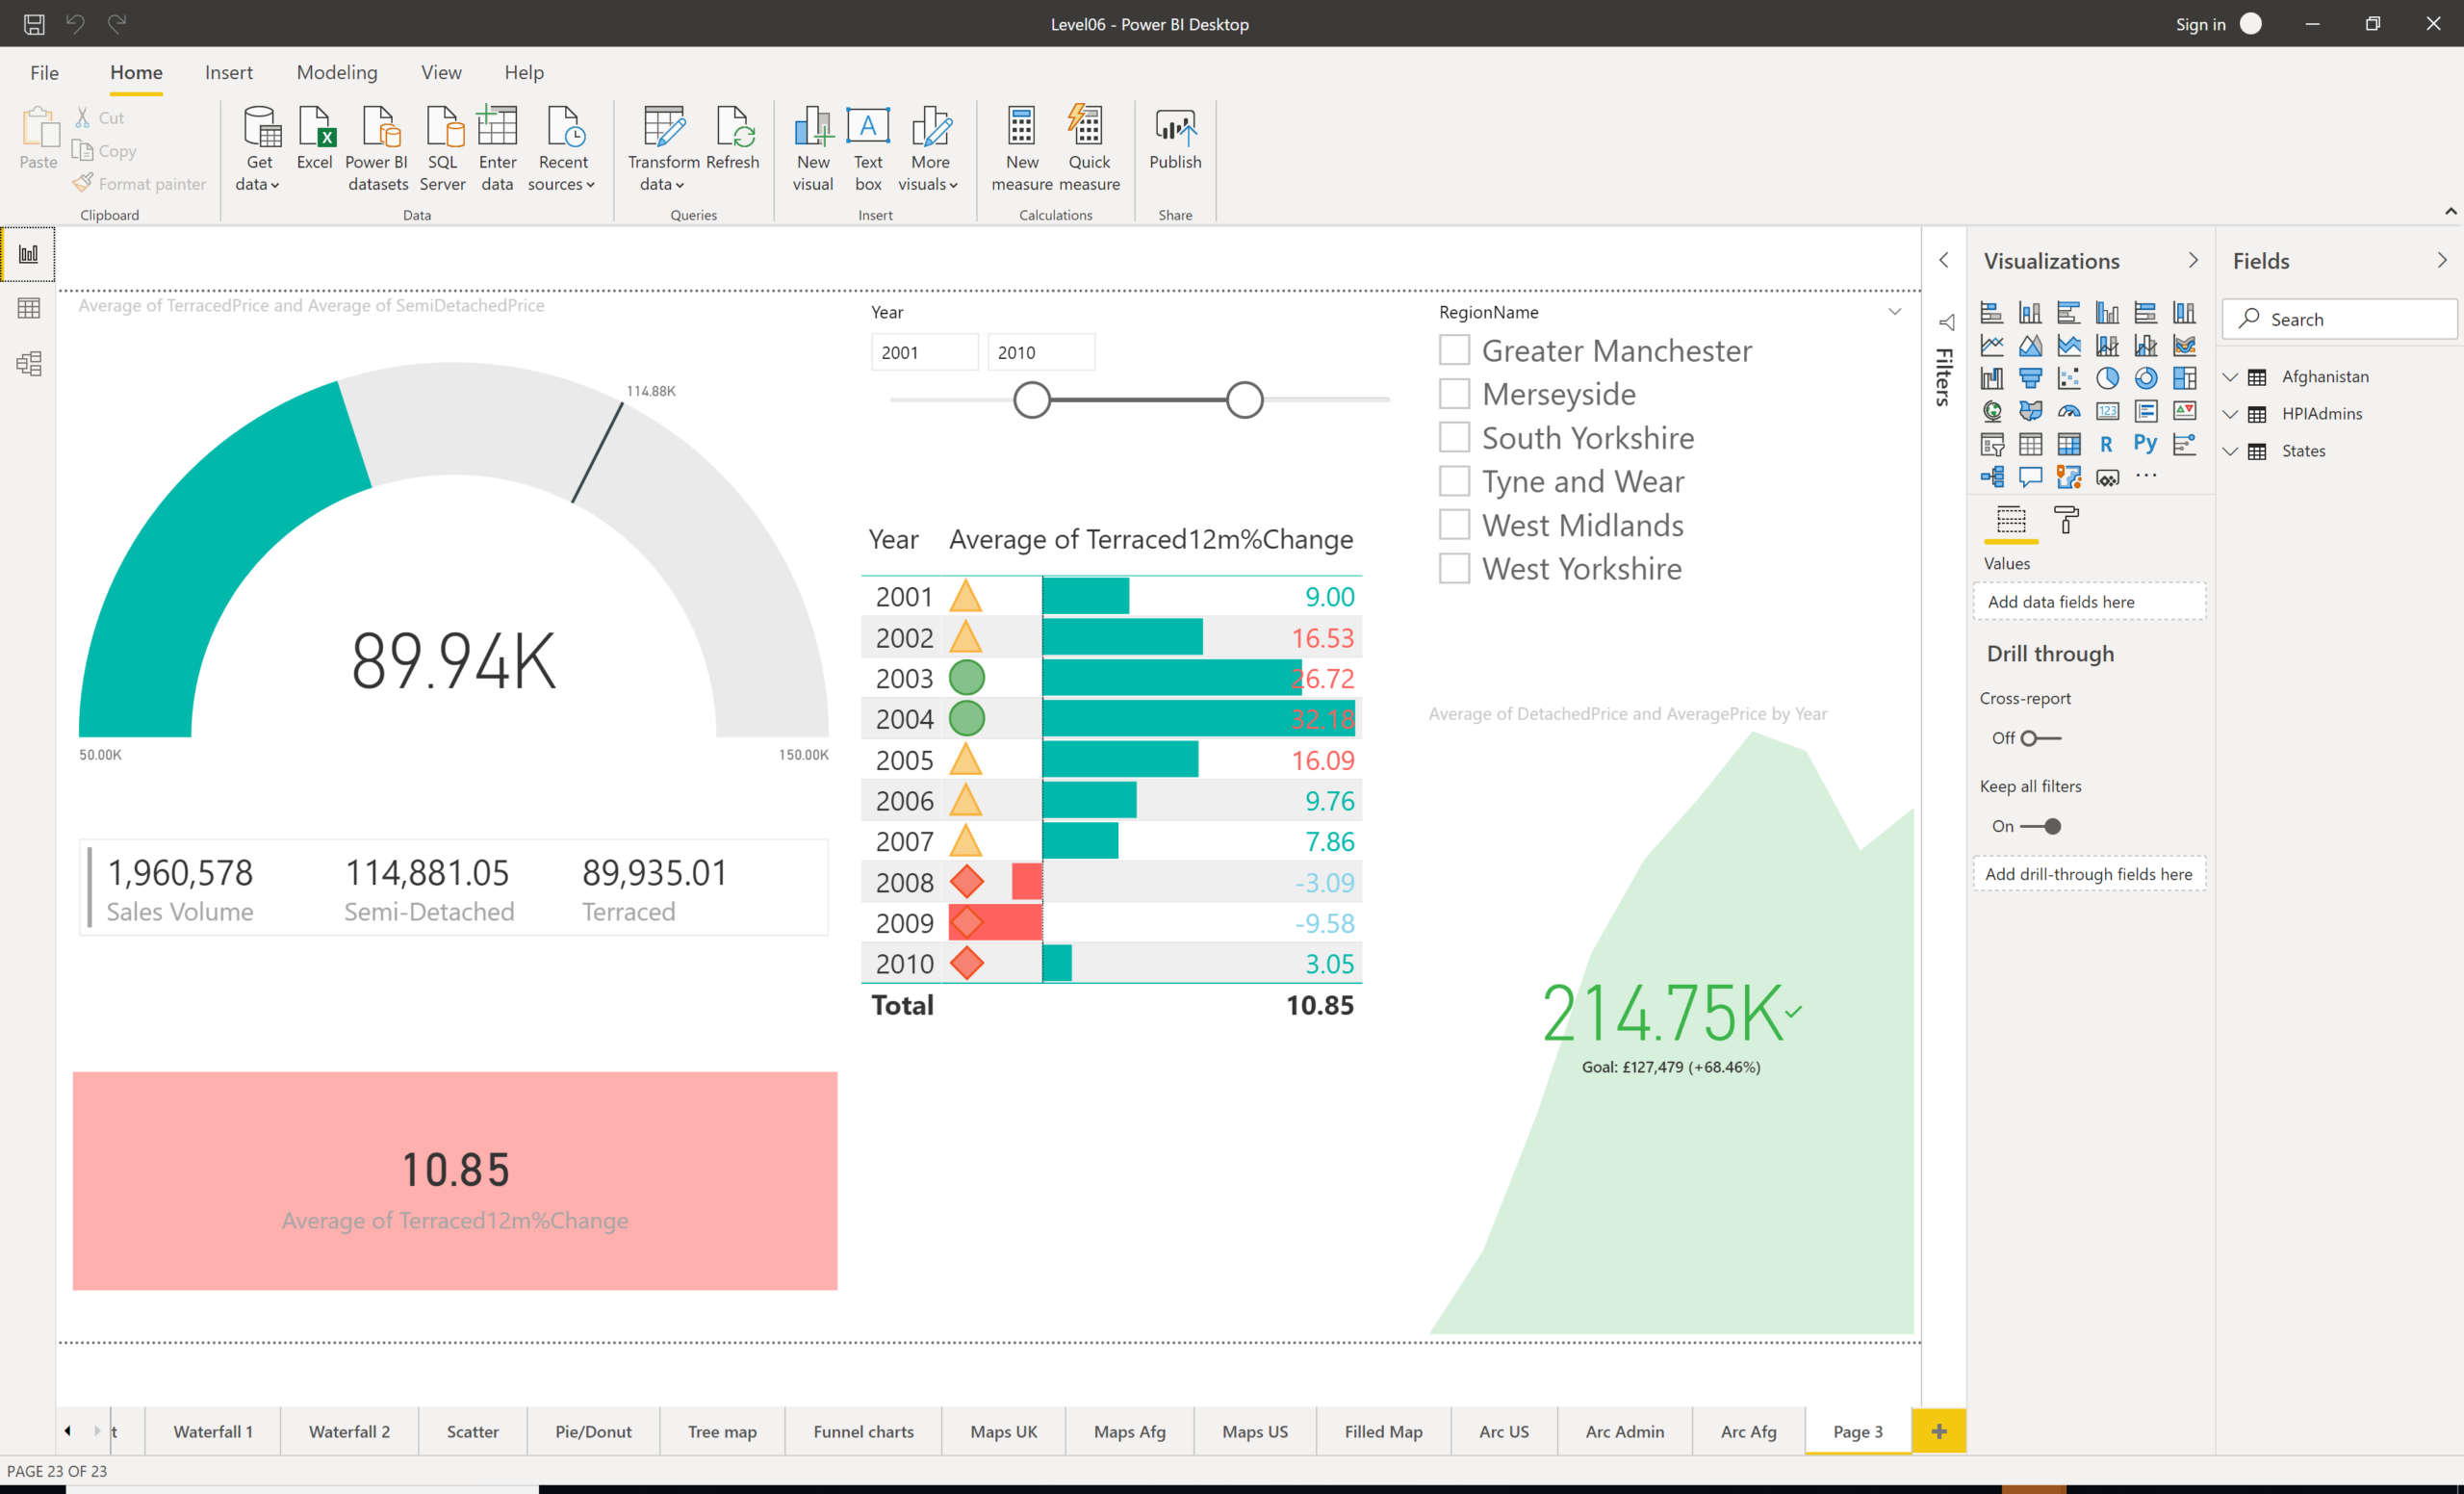Viewport: 2464px width, 1494px height.
Task: Open the Insert ribbon tab
Action: tap(228, 72)
